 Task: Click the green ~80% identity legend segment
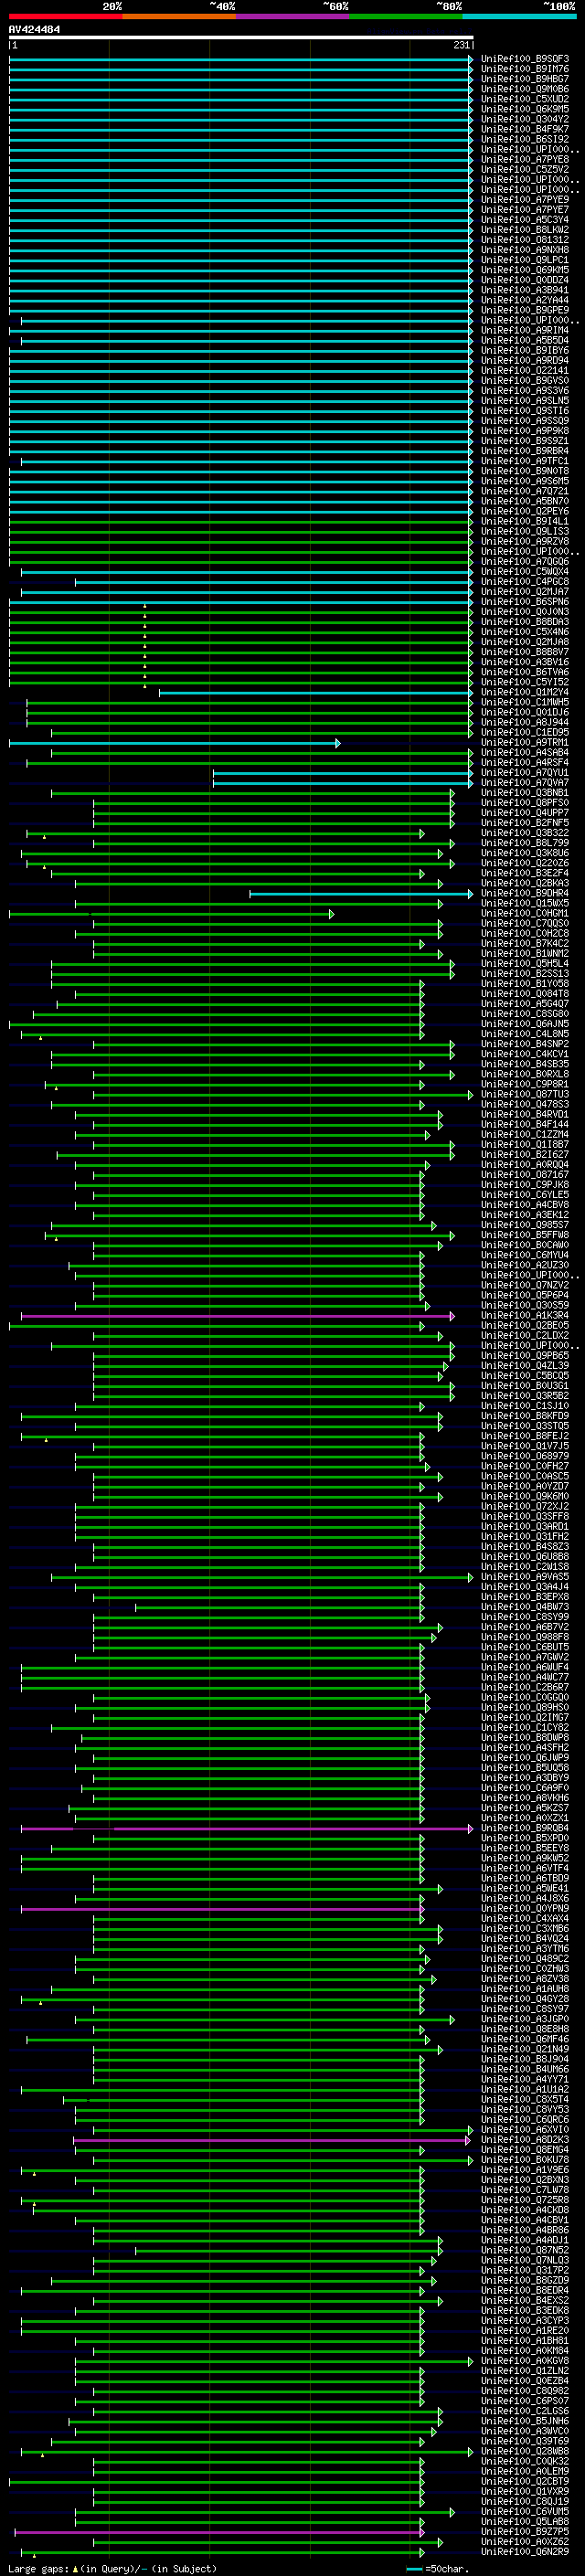coord(406,16)
